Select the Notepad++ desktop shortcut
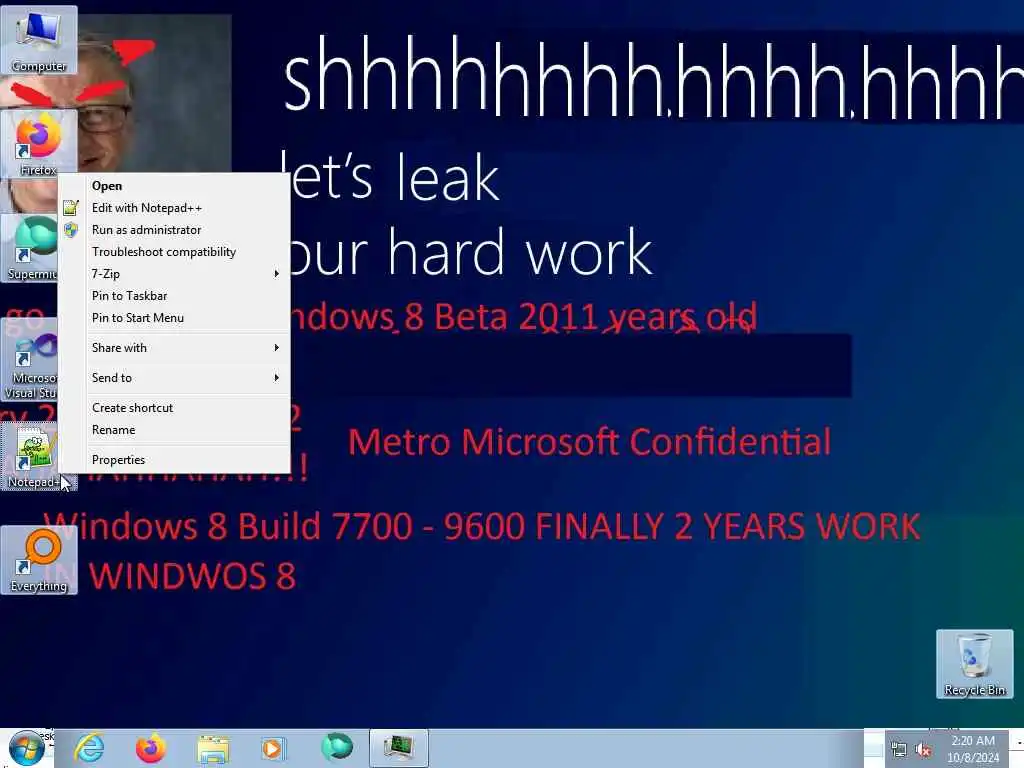This screenshot has height=768, width=1024. 30,456
